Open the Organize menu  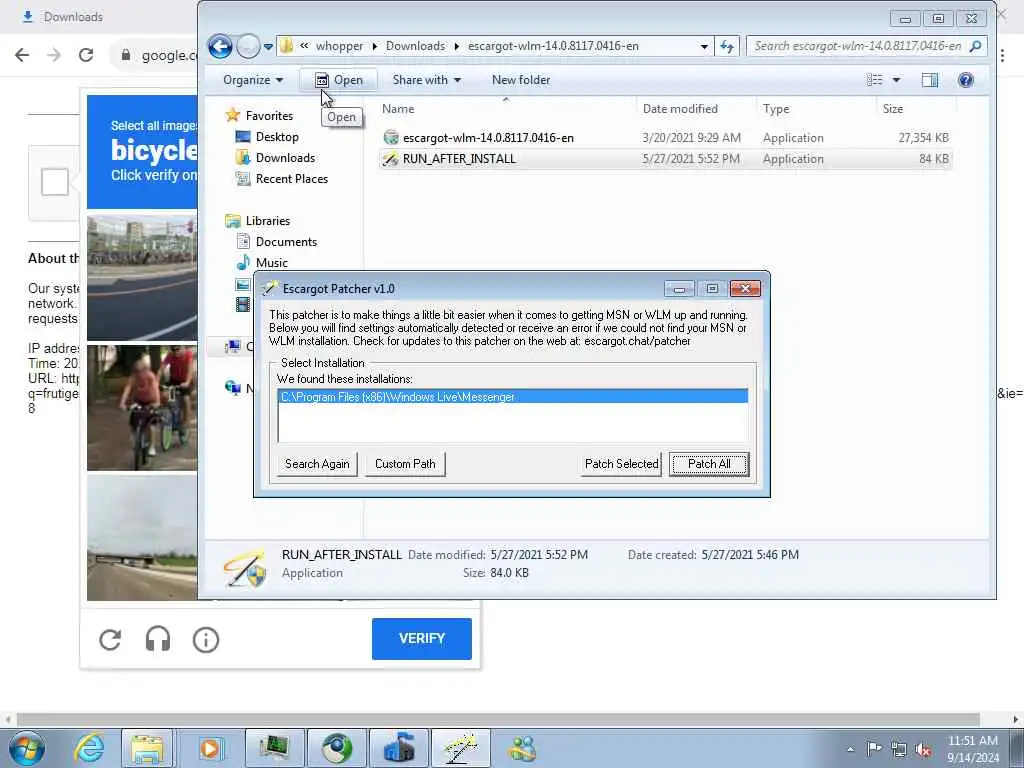[x=253, y=80]
